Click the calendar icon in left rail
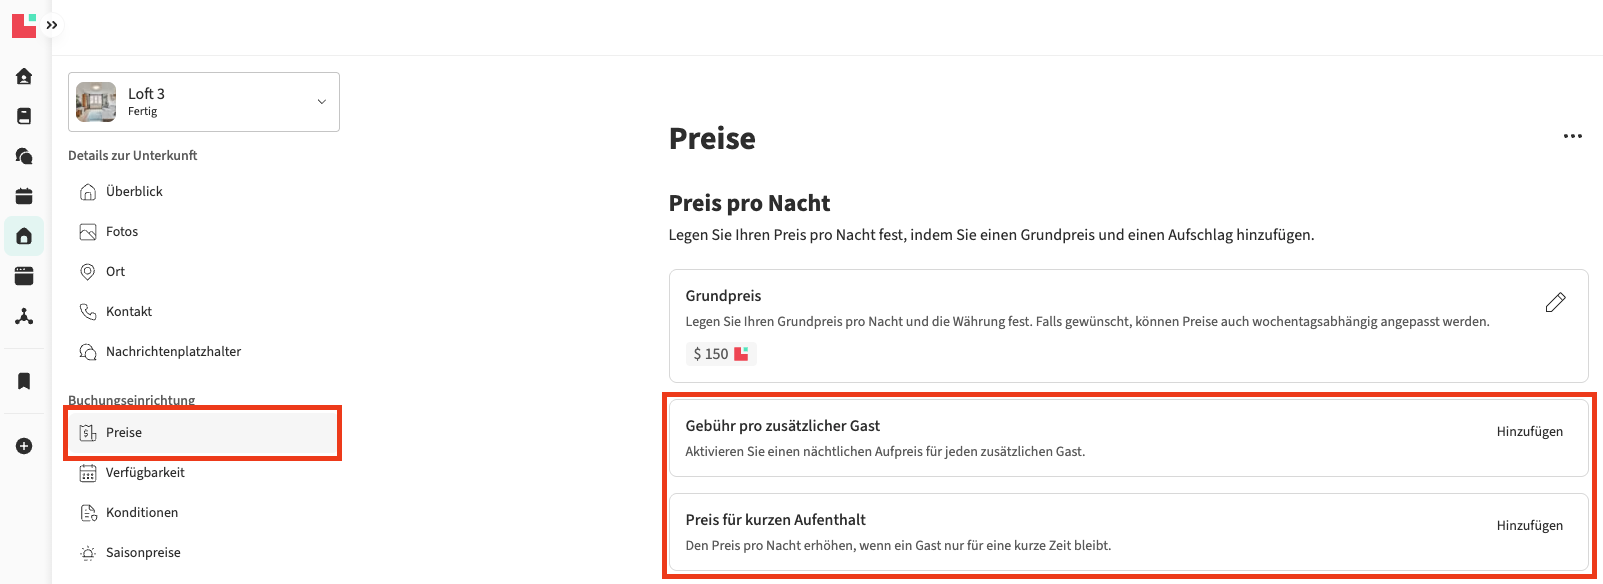Viewport: 1603px width, 584px height. tap(24, 196)
